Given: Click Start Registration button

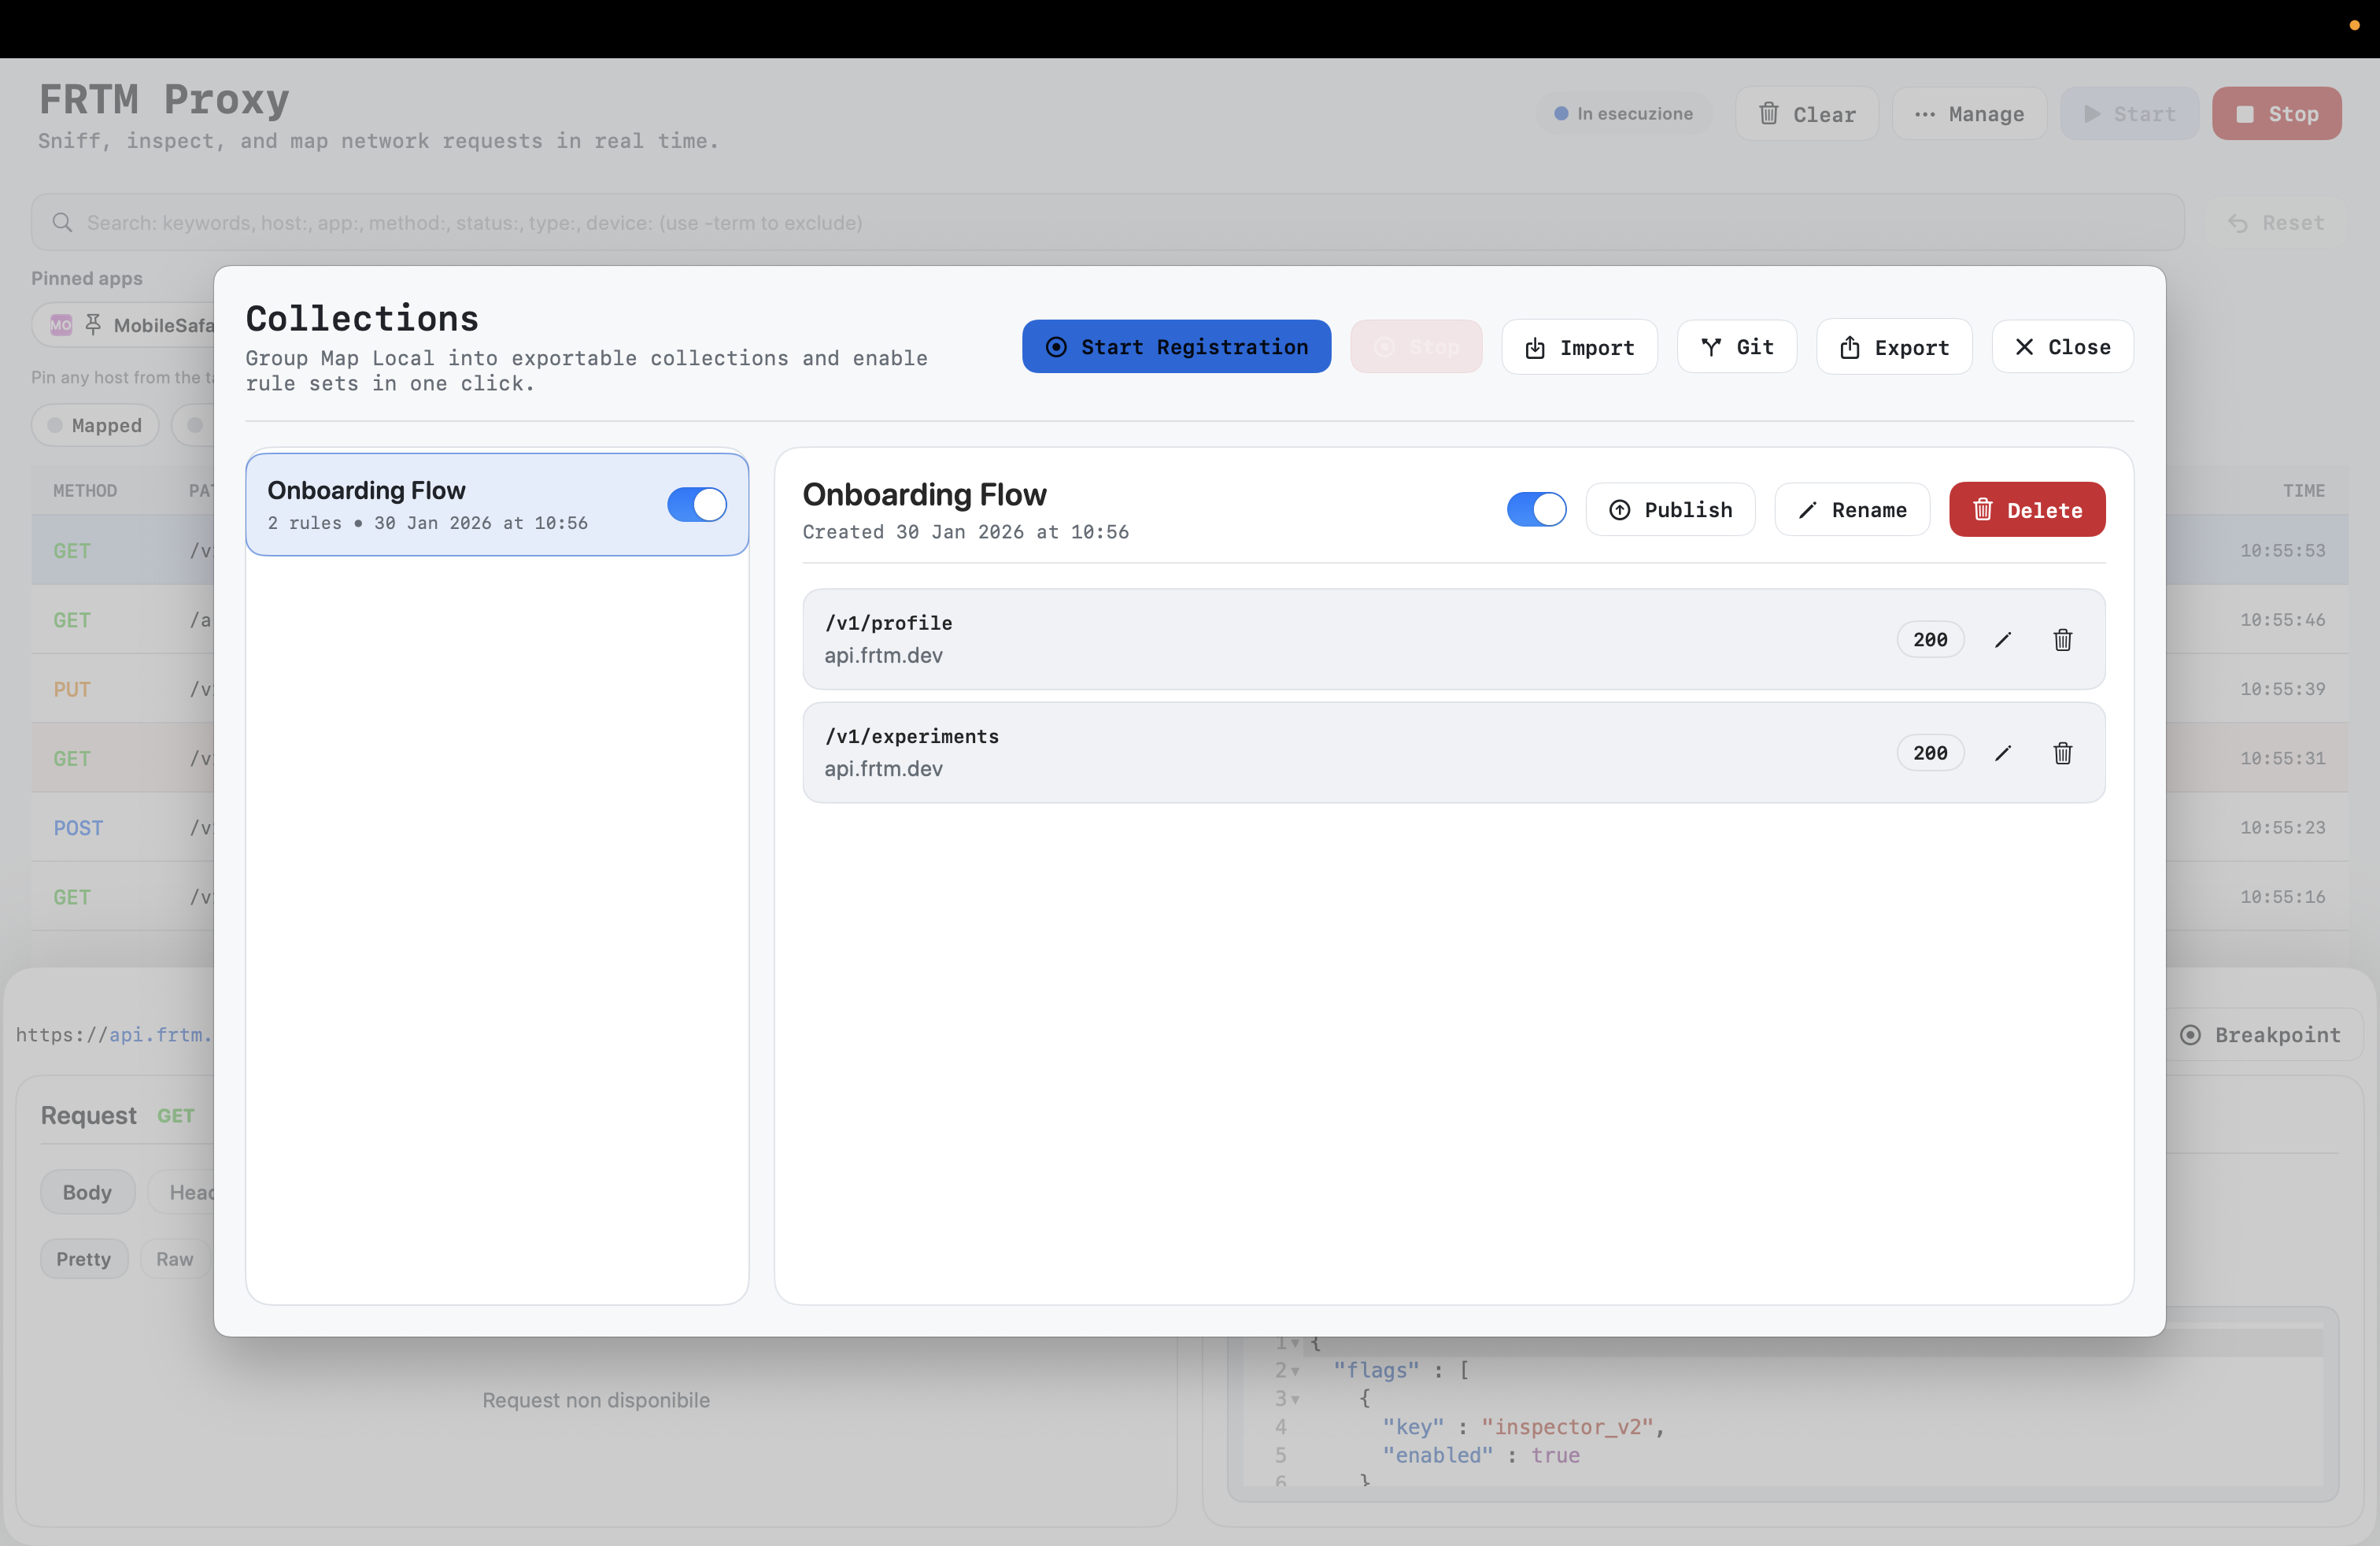Looking at the screenshot, I should pos(1176,347).
